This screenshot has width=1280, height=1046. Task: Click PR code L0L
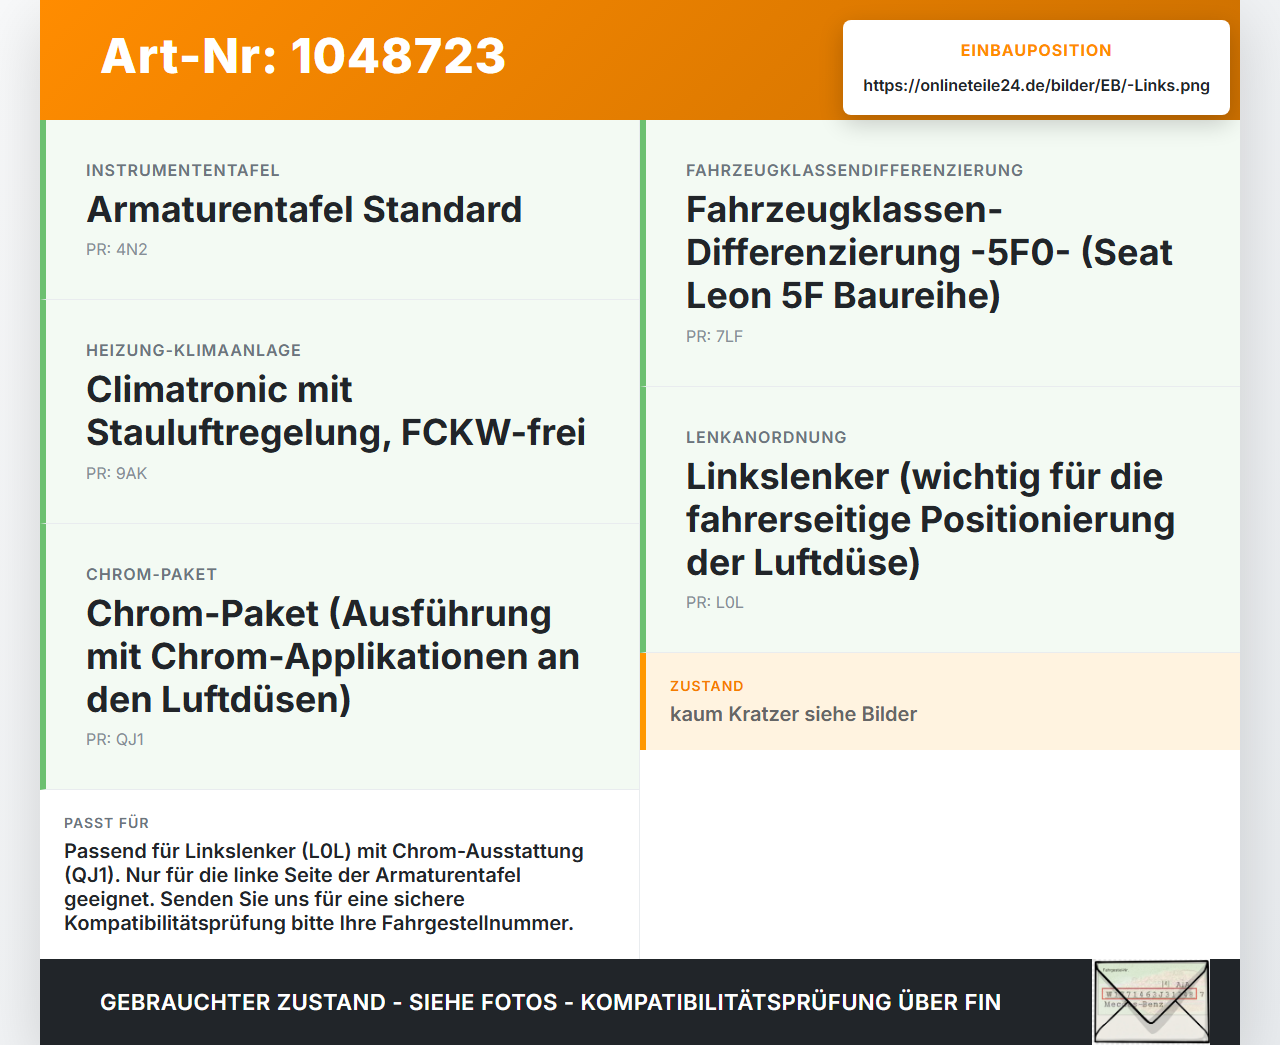click(x=715, y=603)
